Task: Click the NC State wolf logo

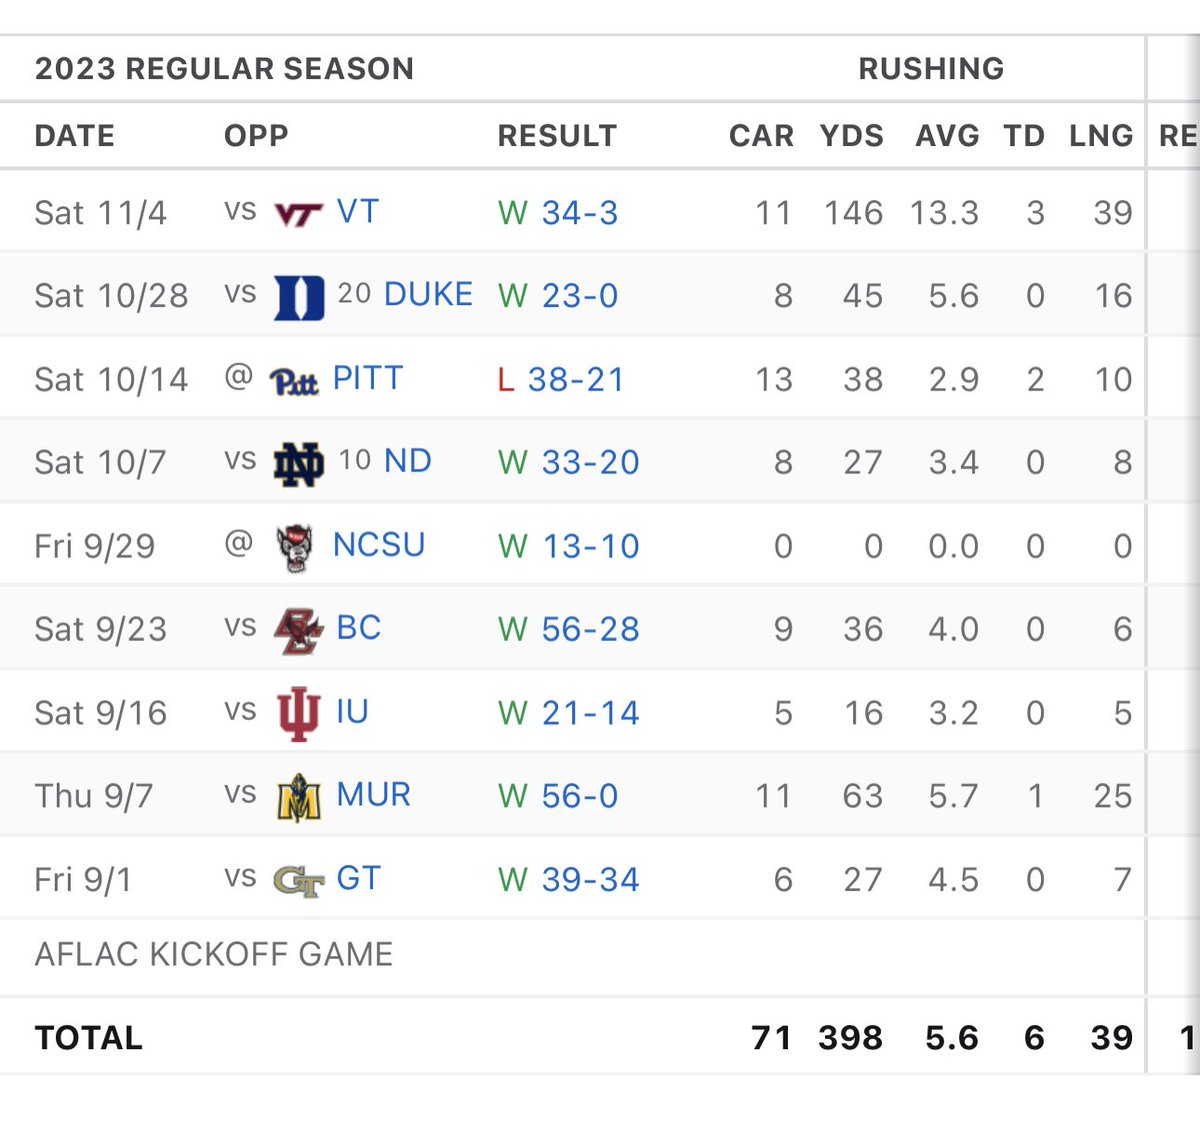Action: coord(294,547)
